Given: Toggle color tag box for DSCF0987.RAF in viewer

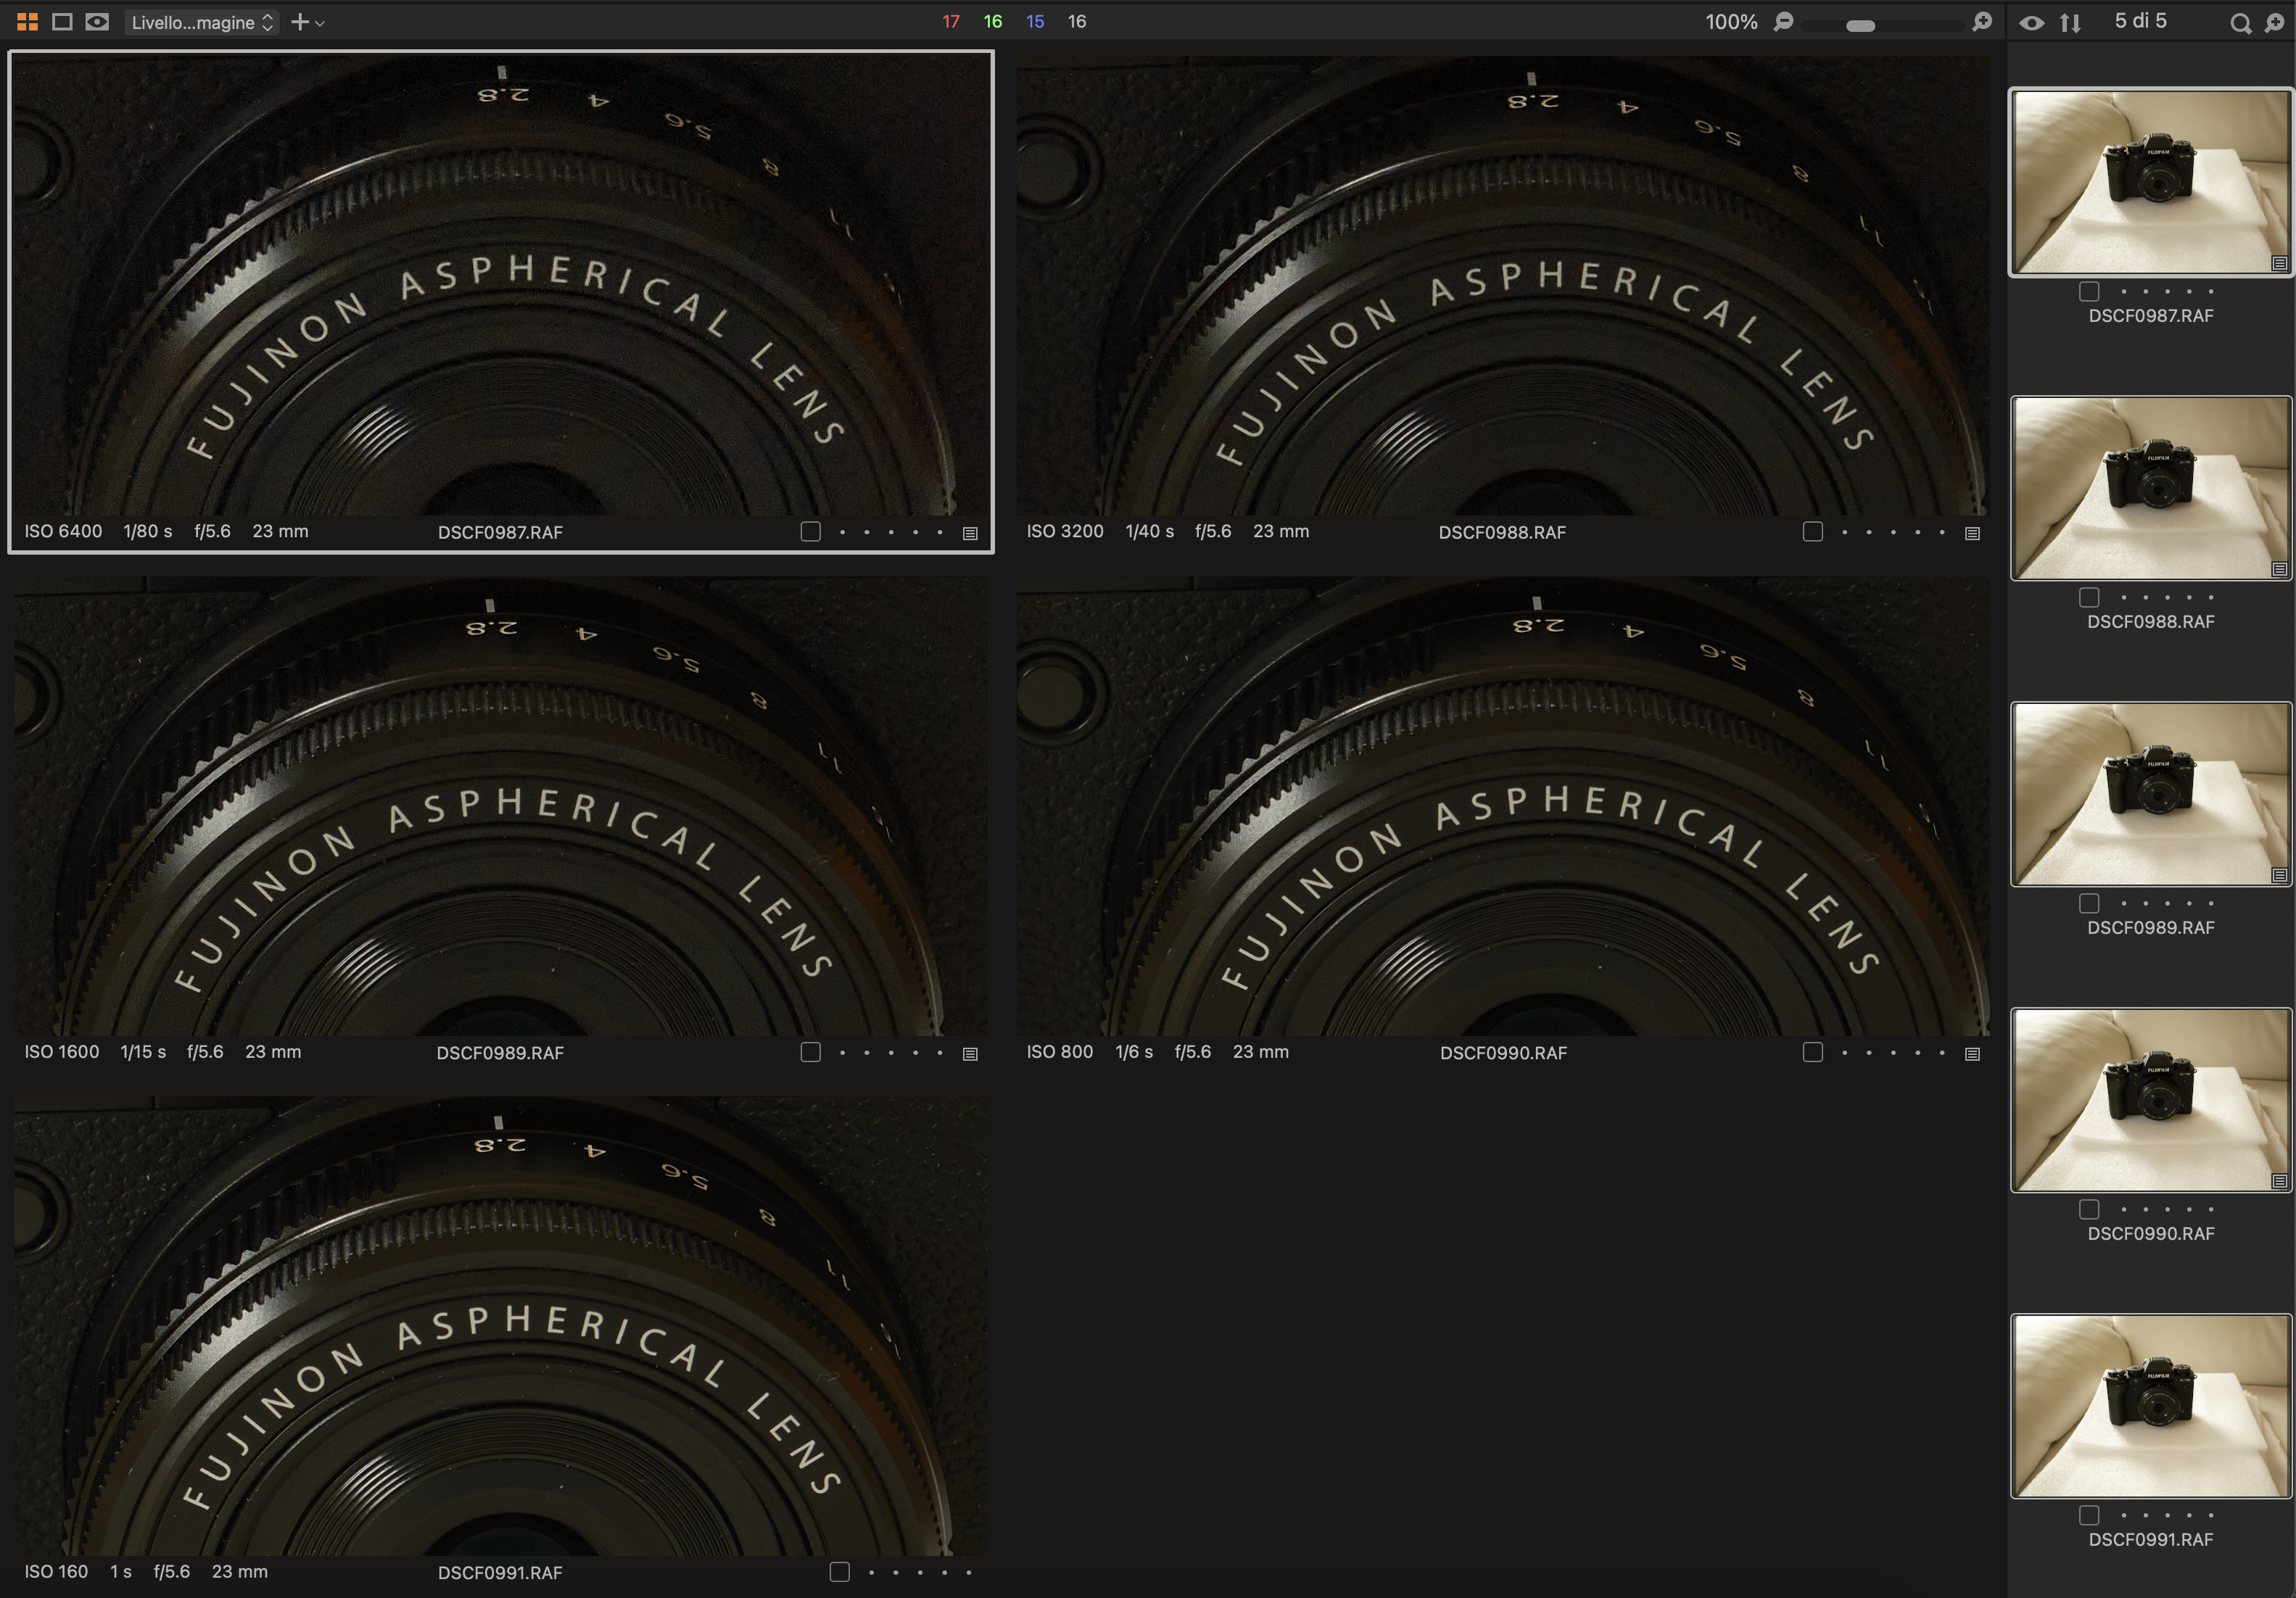Looking at the screenshot, I should pos(811,532).
